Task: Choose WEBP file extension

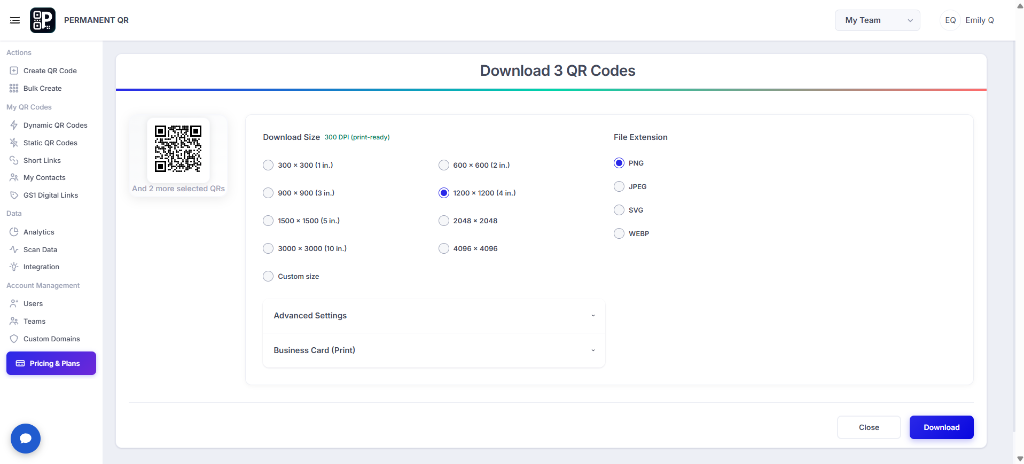Action: pyautogui.click(x=619, y=233)
